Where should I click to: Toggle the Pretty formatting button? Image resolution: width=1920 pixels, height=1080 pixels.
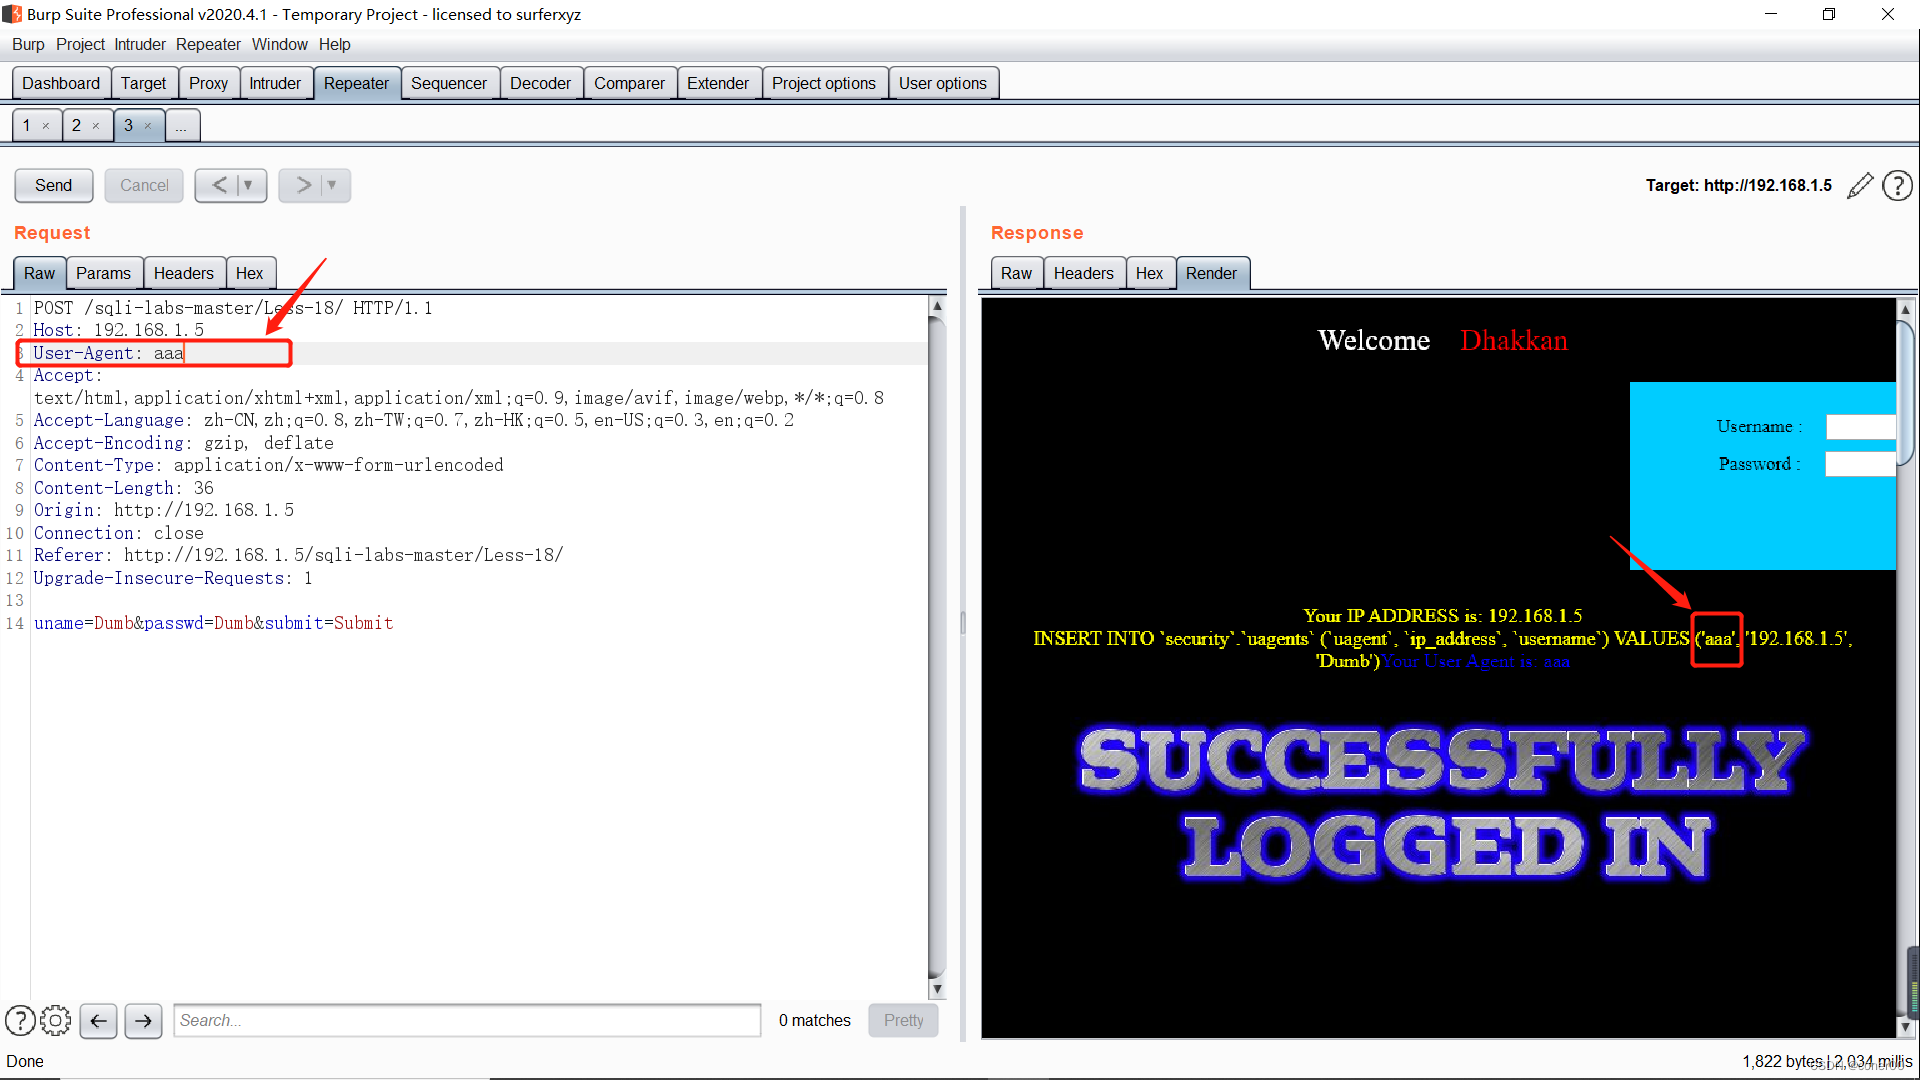[903, 1020]
